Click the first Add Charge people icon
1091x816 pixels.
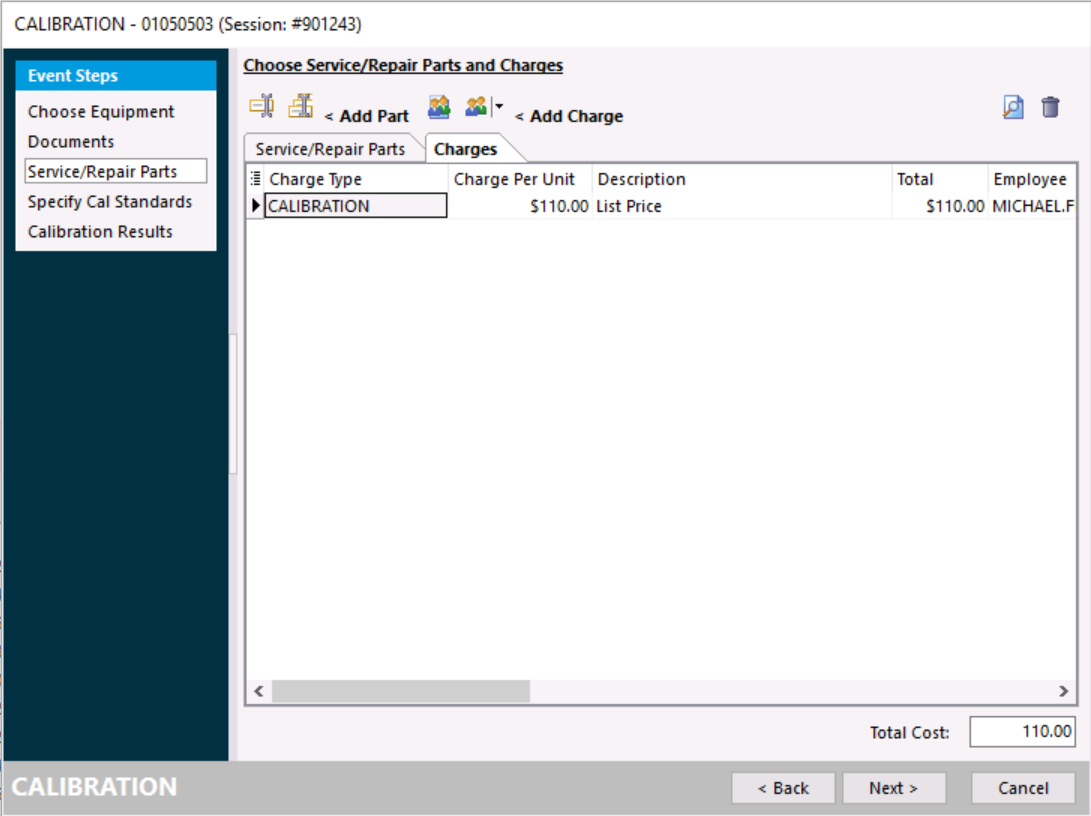(439, 107)
